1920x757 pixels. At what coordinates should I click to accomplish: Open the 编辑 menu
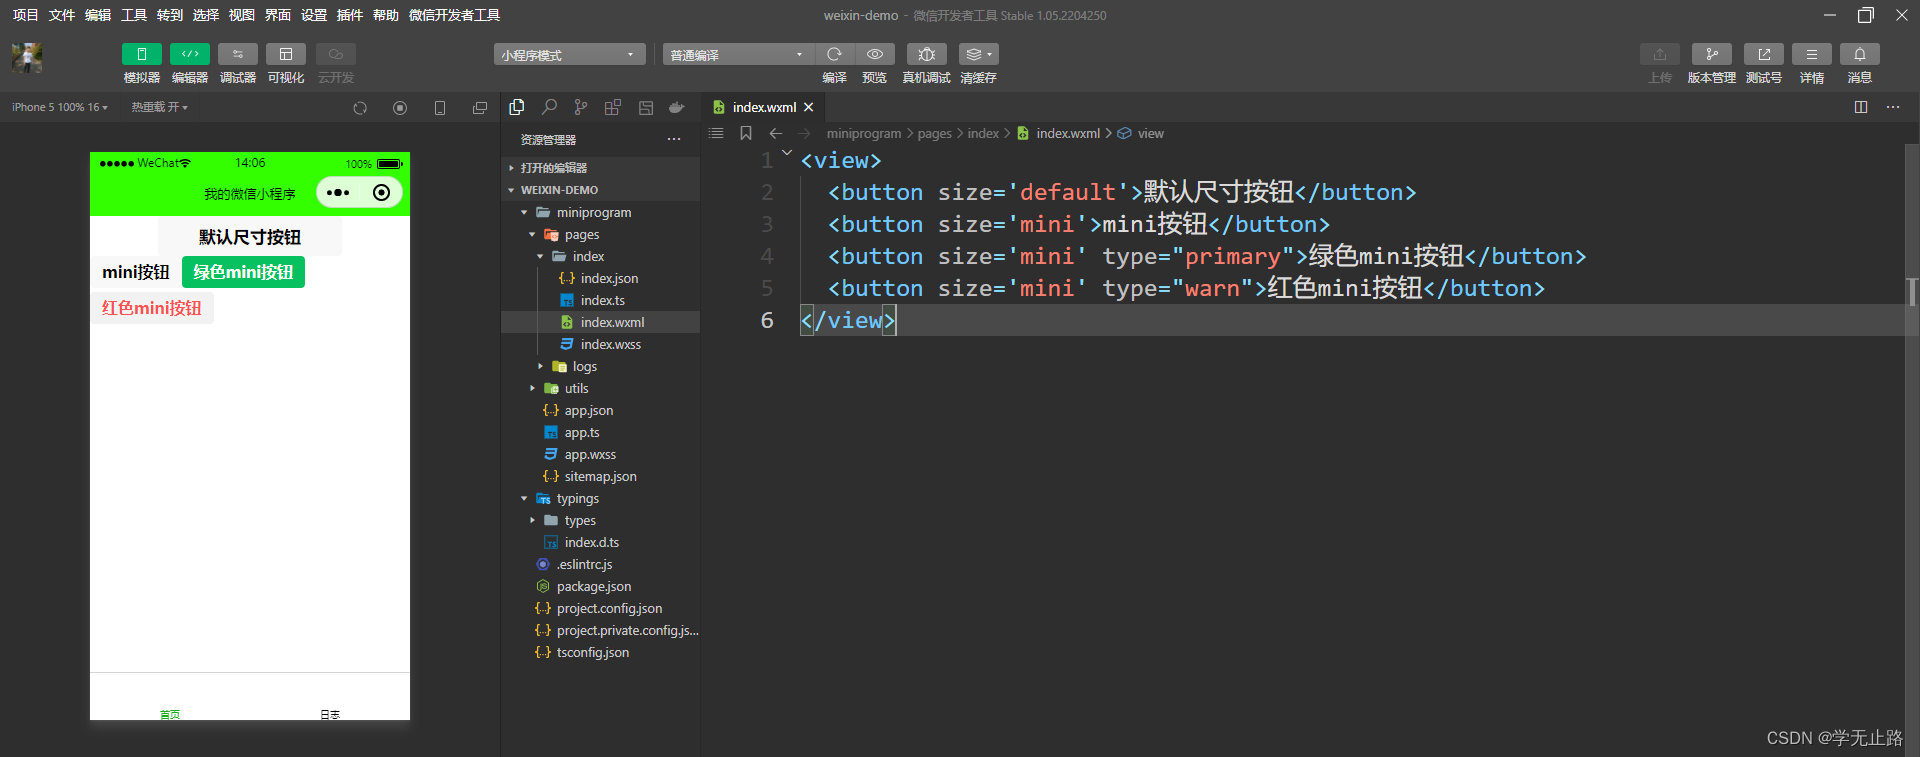[x=98, y=15]
